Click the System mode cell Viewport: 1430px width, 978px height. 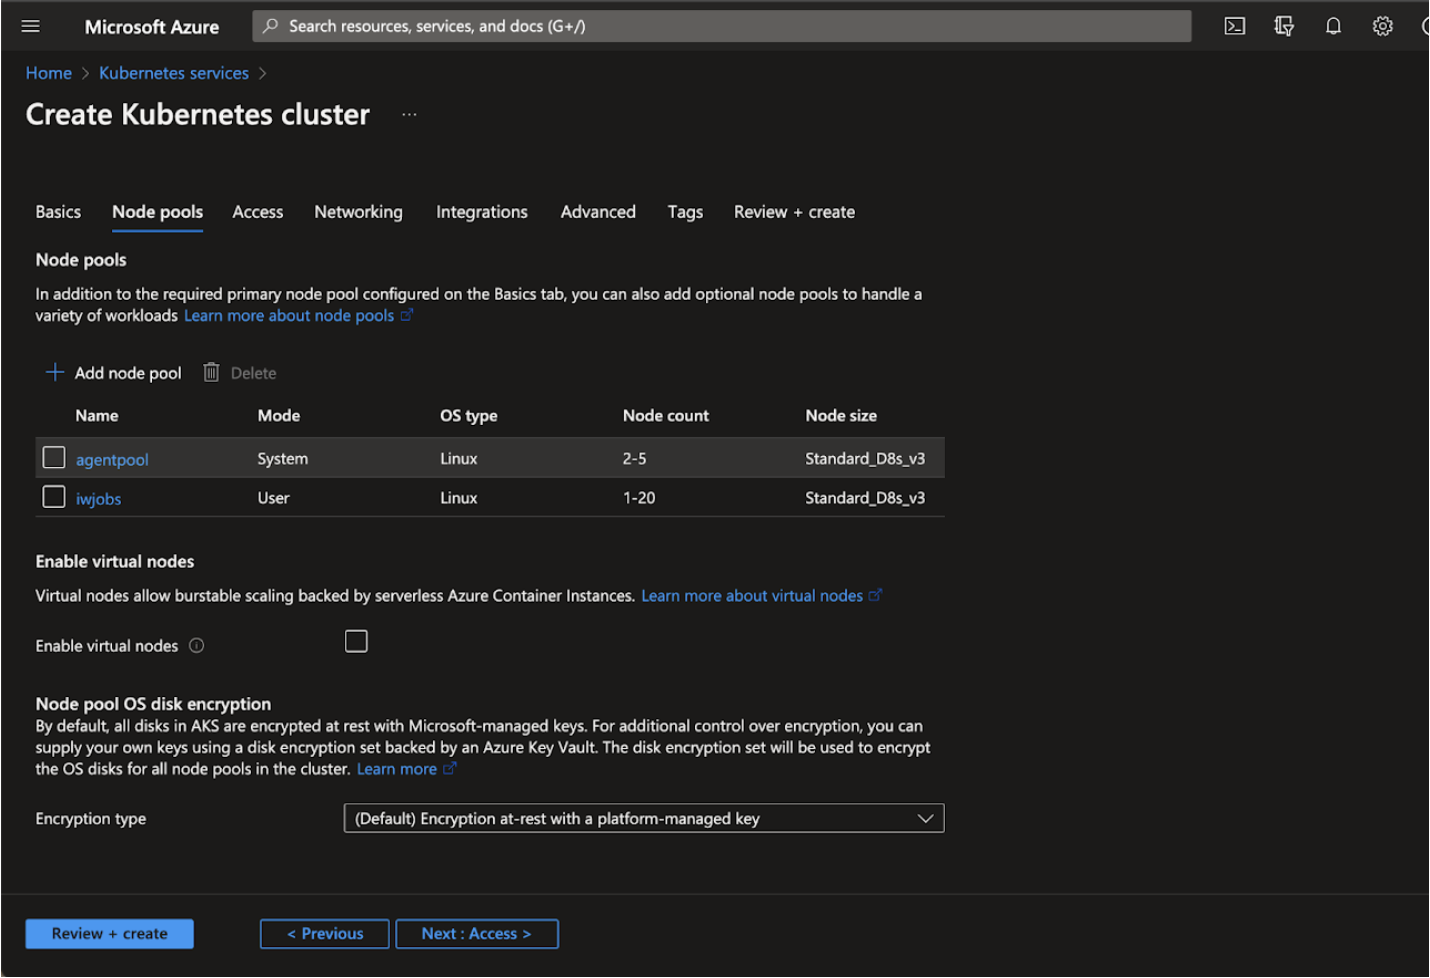pyautogui.click(x=283, y=459)
